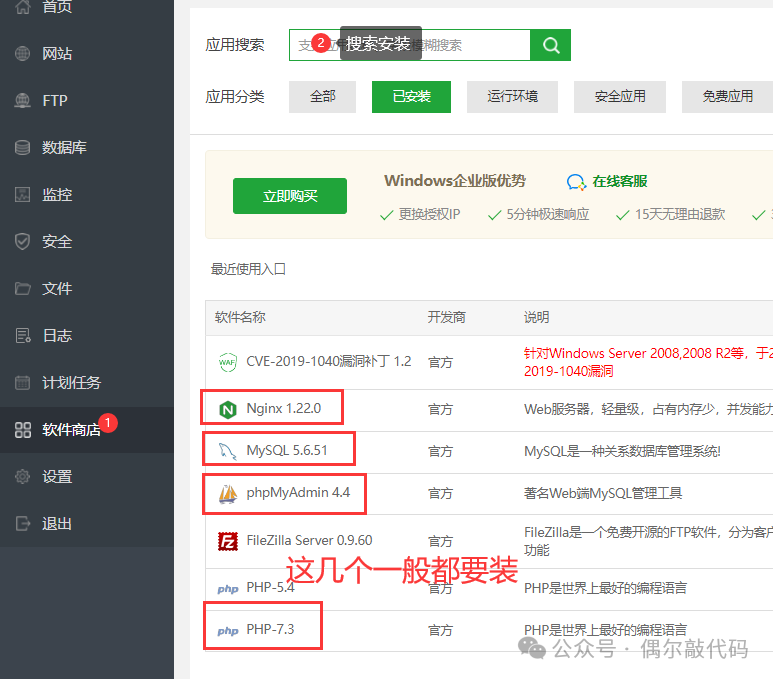Click the home icon in the sidebar
The width and height of the screenshot is (773, 679).
(x=23, y=7)
